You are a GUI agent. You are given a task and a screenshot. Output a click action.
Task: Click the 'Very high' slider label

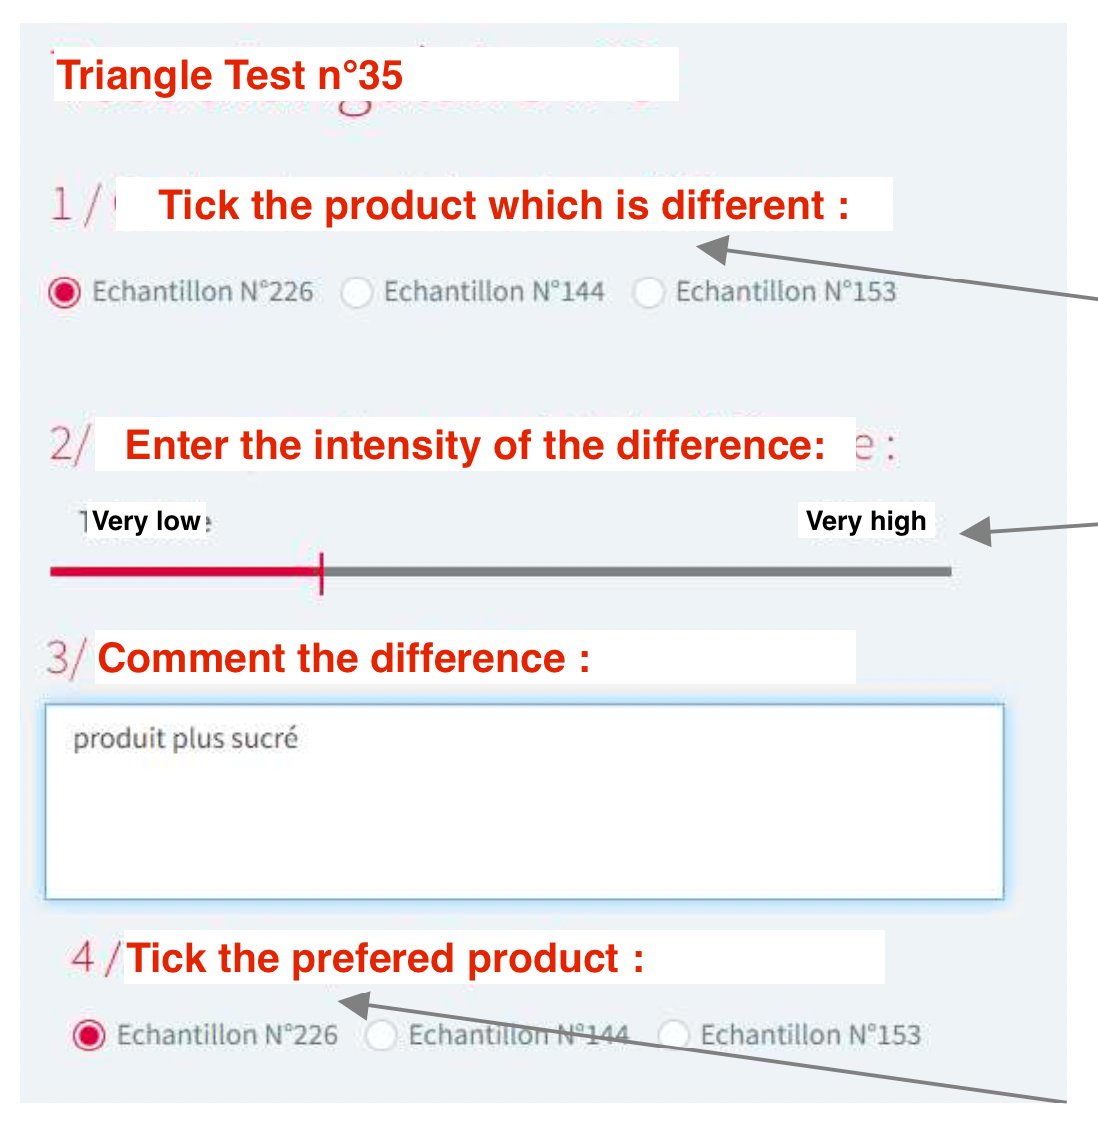866,521
